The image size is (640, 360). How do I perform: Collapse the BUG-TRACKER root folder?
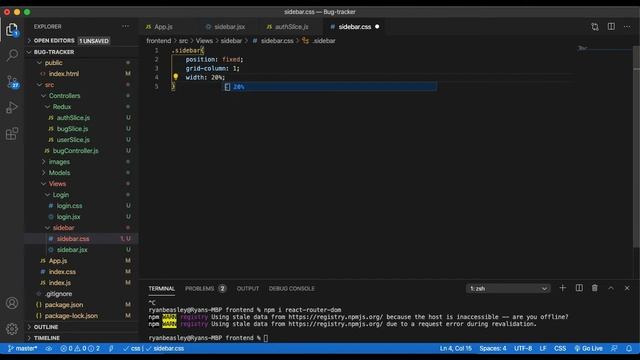[53, 52]
